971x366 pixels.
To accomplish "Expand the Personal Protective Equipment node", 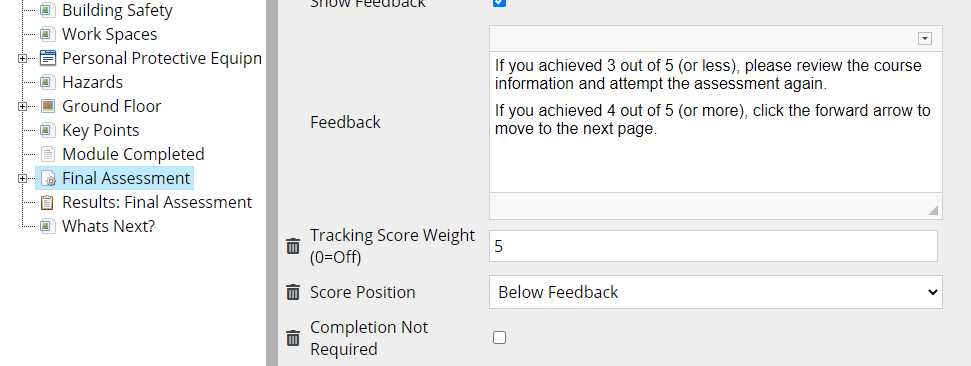I will [22, 58].
